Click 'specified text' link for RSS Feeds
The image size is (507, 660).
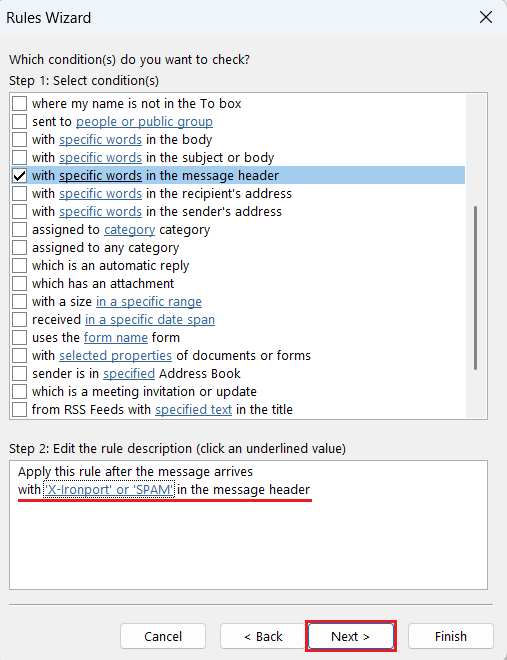point(194,410)
